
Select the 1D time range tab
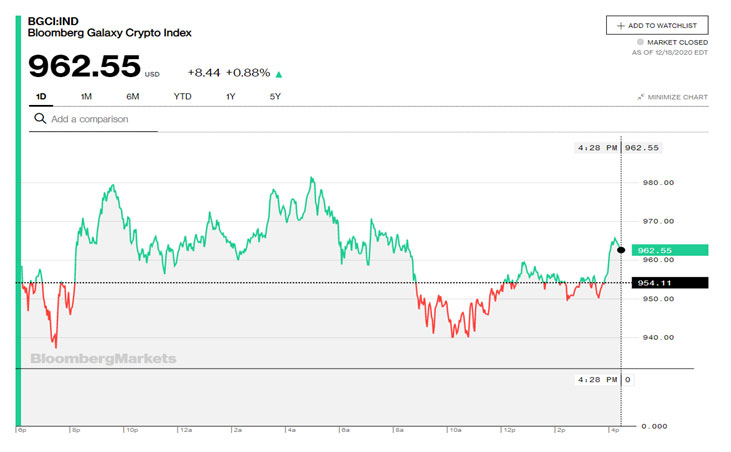(x=41, y=96)
